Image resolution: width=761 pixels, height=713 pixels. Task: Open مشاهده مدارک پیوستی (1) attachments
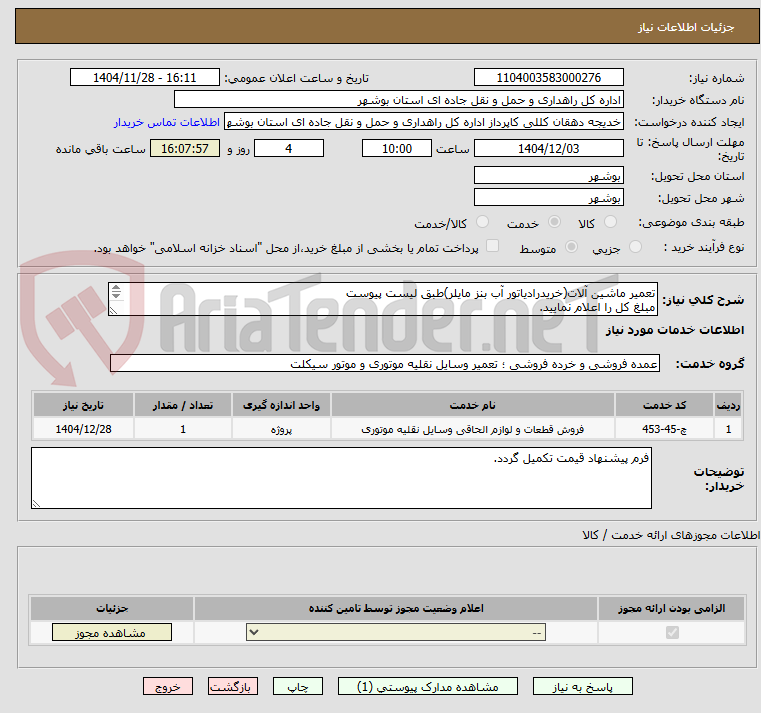point(428,687)
